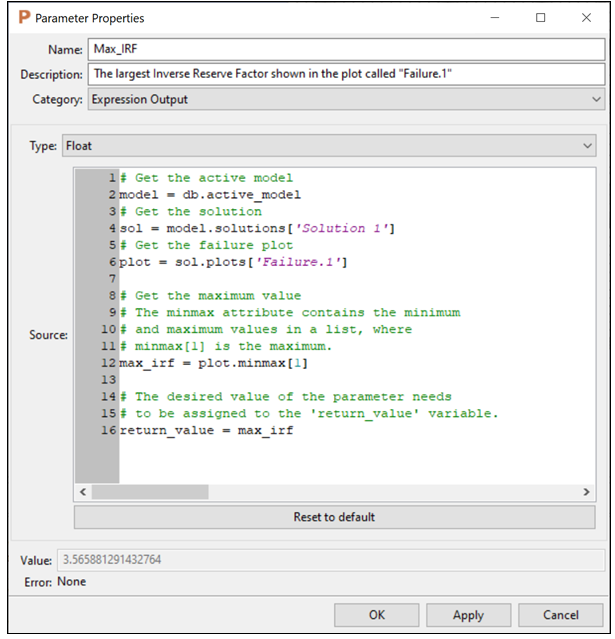Image resolution: width=615 pixels, height=639 pixels.
Task: Place cursor on line 'model = db.active_model'
Action: (210, 195)
